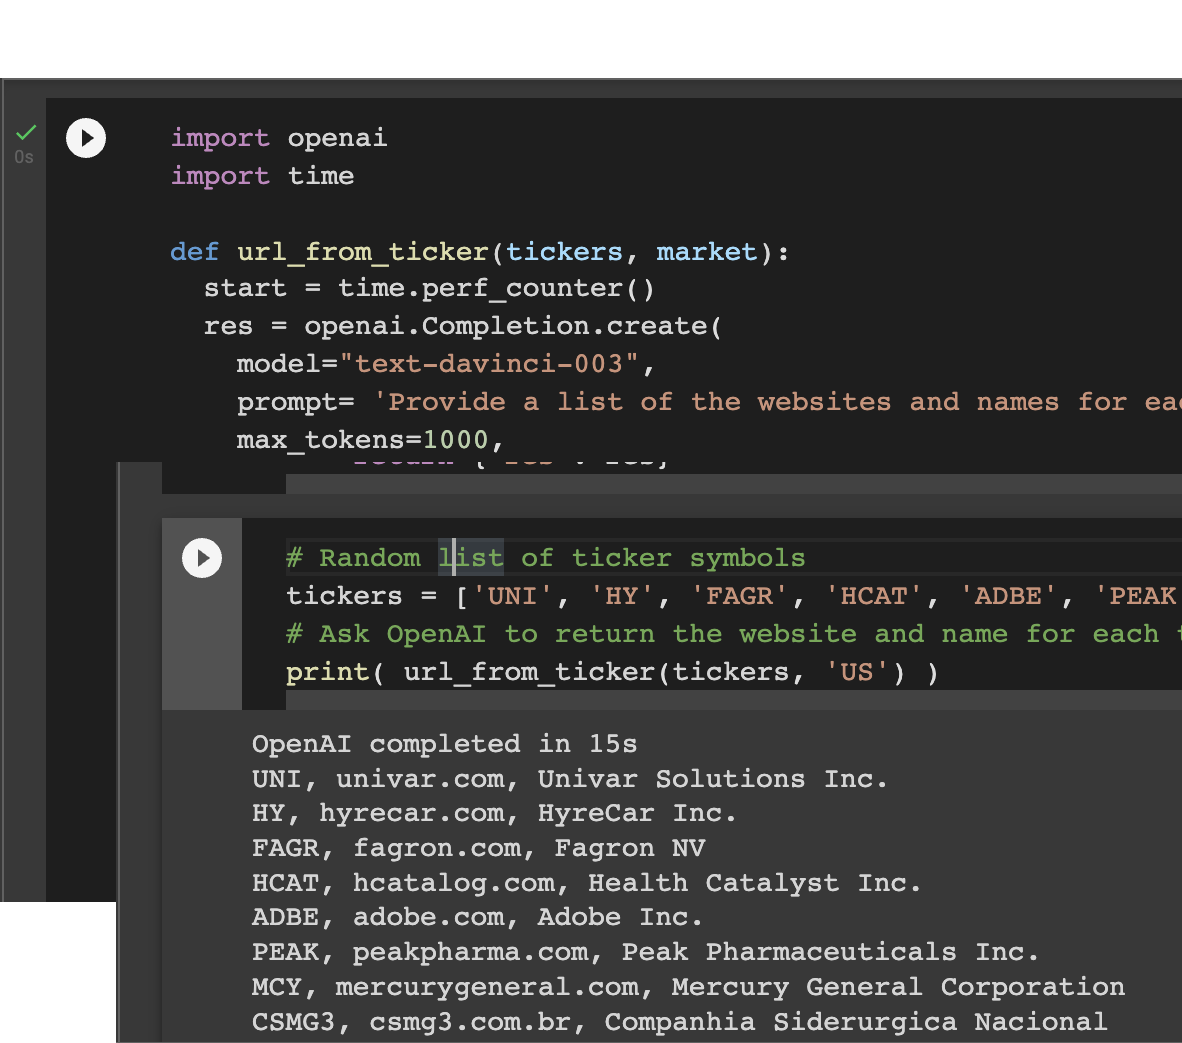The height and width of the screenshot is (1043, 1182).
Task: Run the ticker symbols cell
Action: [x=202, y=558]
